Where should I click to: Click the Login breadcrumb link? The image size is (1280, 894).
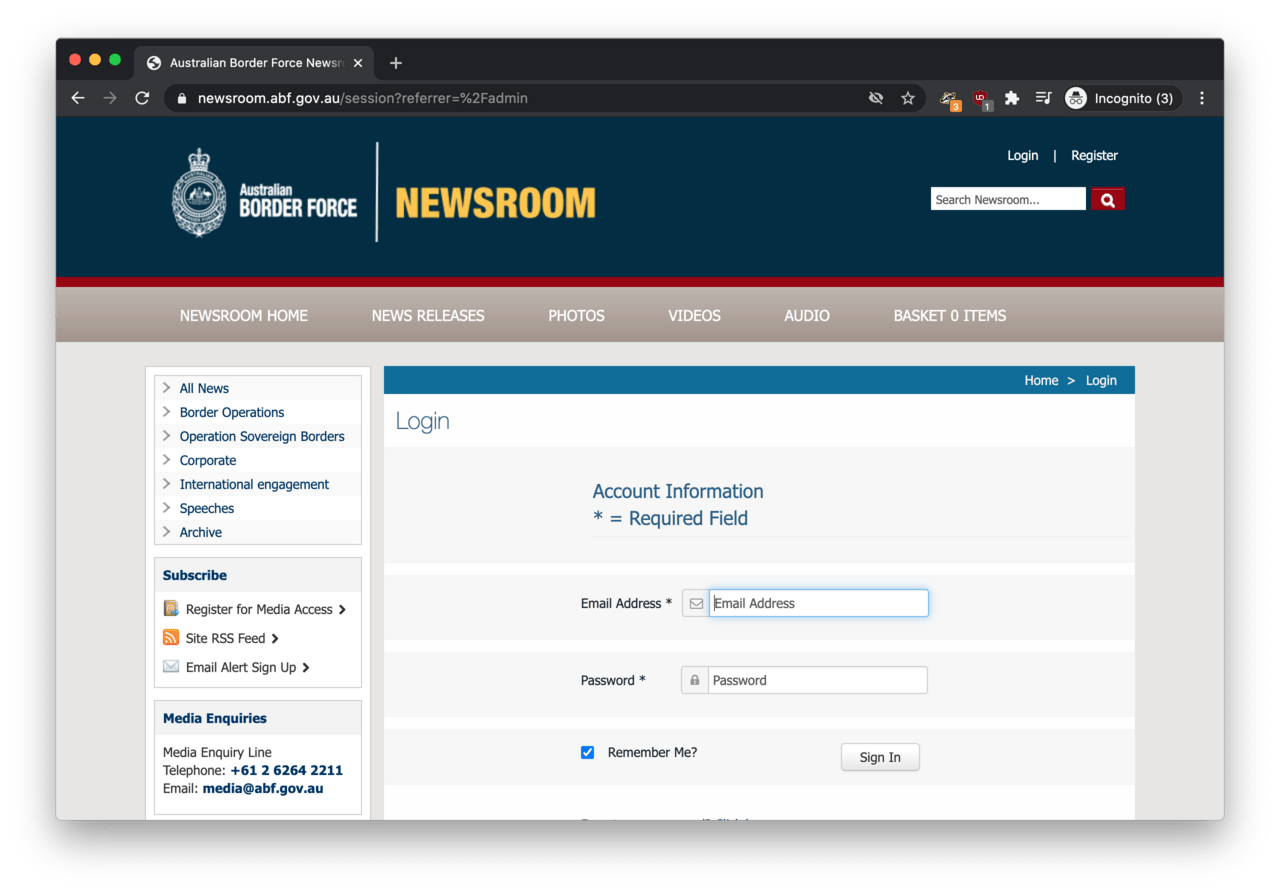click(x=1101, y=380)
